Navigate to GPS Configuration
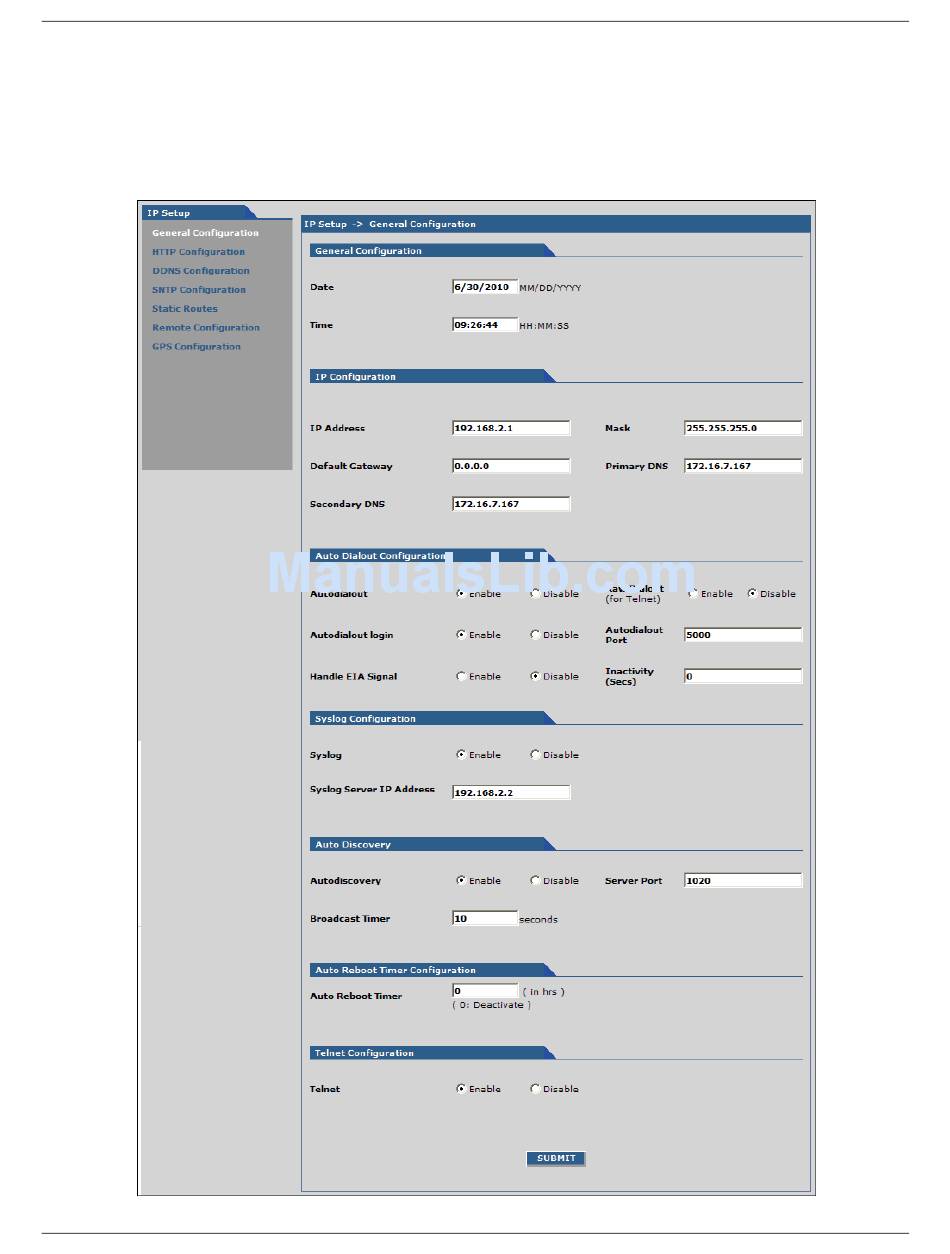 (196, 347)
